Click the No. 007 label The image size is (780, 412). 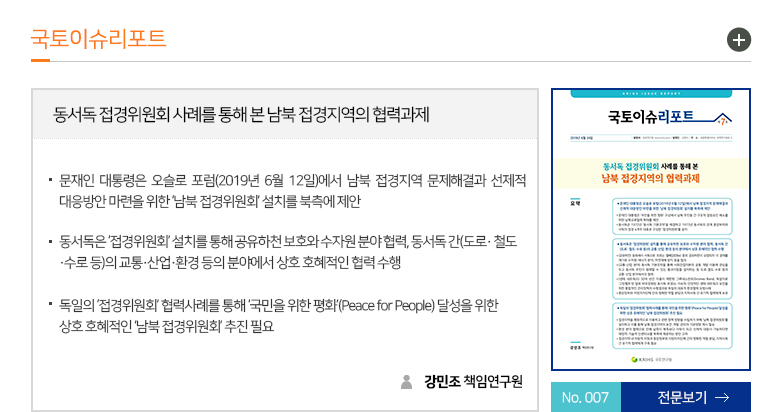[585, 397]
